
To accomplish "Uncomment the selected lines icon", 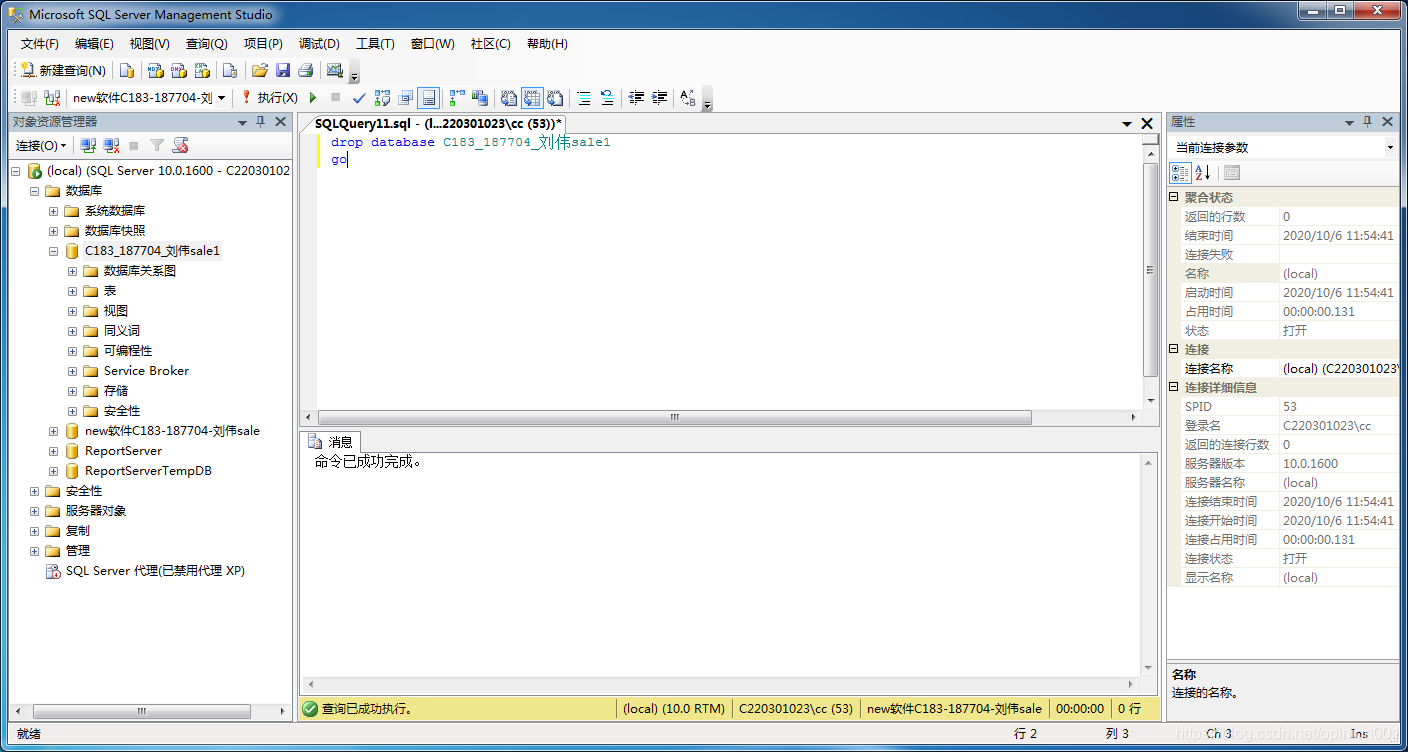I will (x=607, y=98).
